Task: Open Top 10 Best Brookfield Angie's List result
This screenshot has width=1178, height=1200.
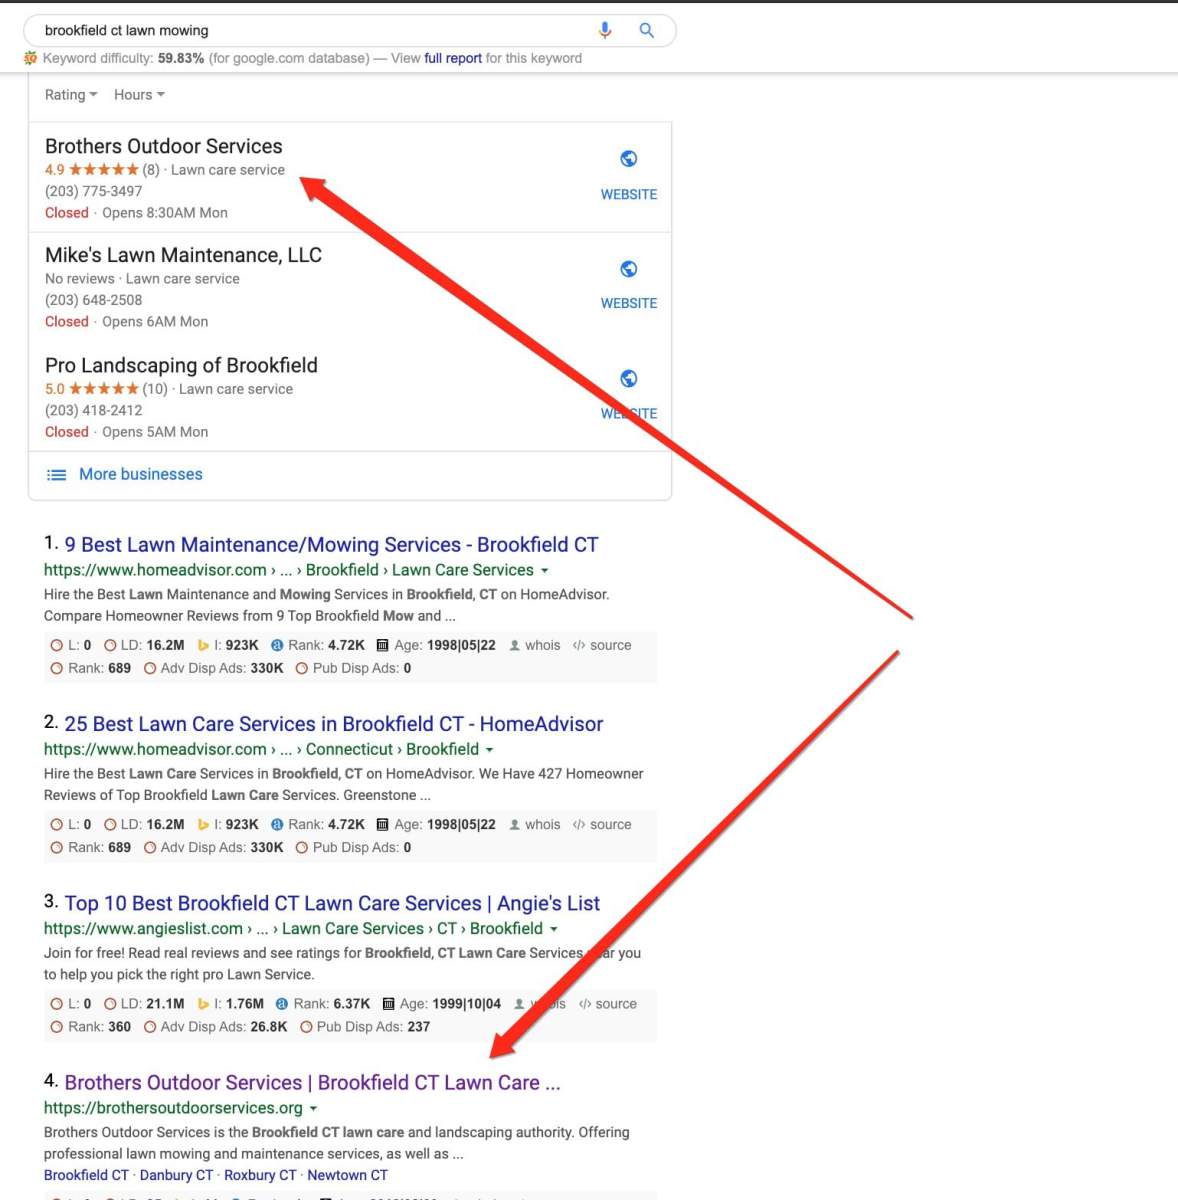Action: 332,903
